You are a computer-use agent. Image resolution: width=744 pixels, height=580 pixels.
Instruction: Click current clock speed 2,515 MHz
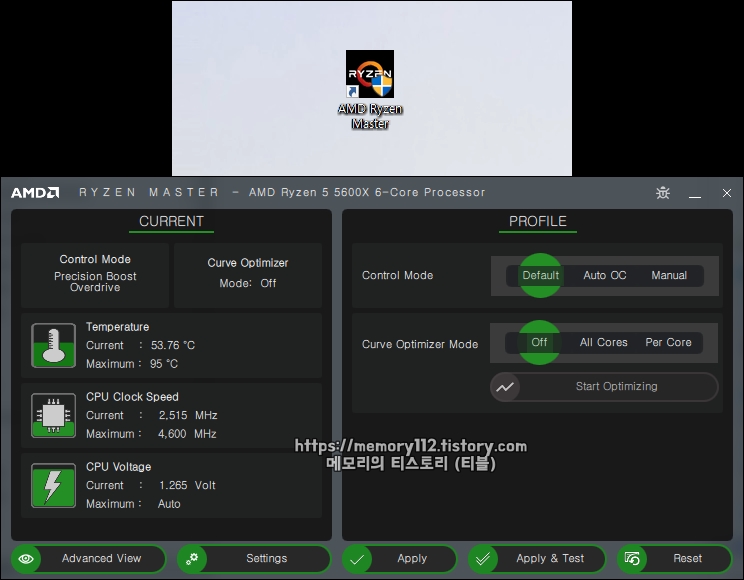click(188, 415)
